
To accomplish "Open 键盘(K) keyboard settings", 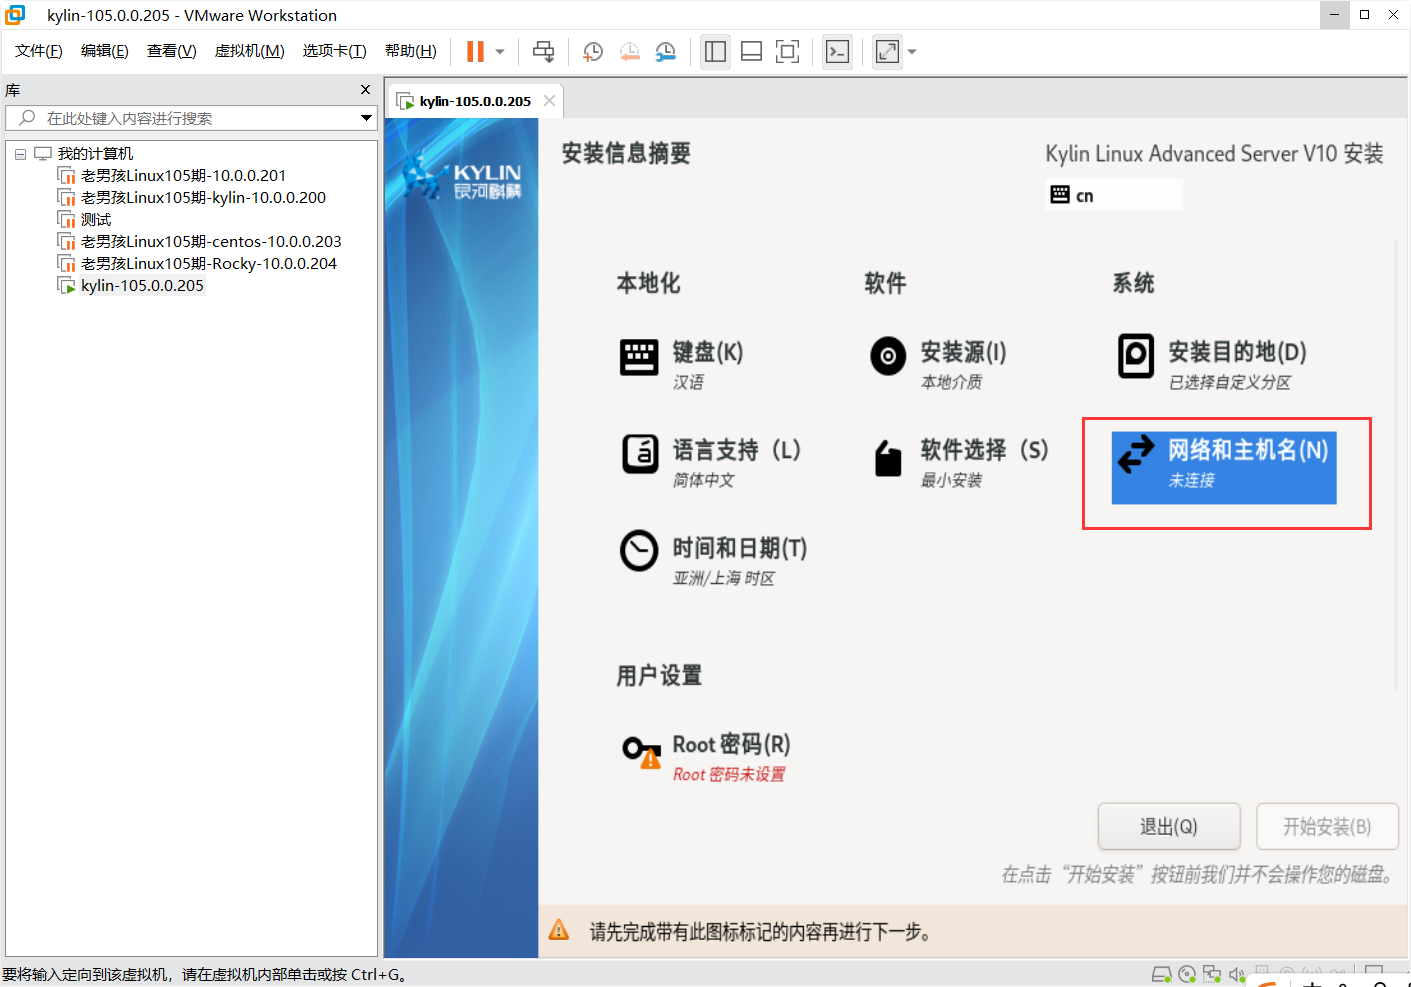I will tap(682, 364).
